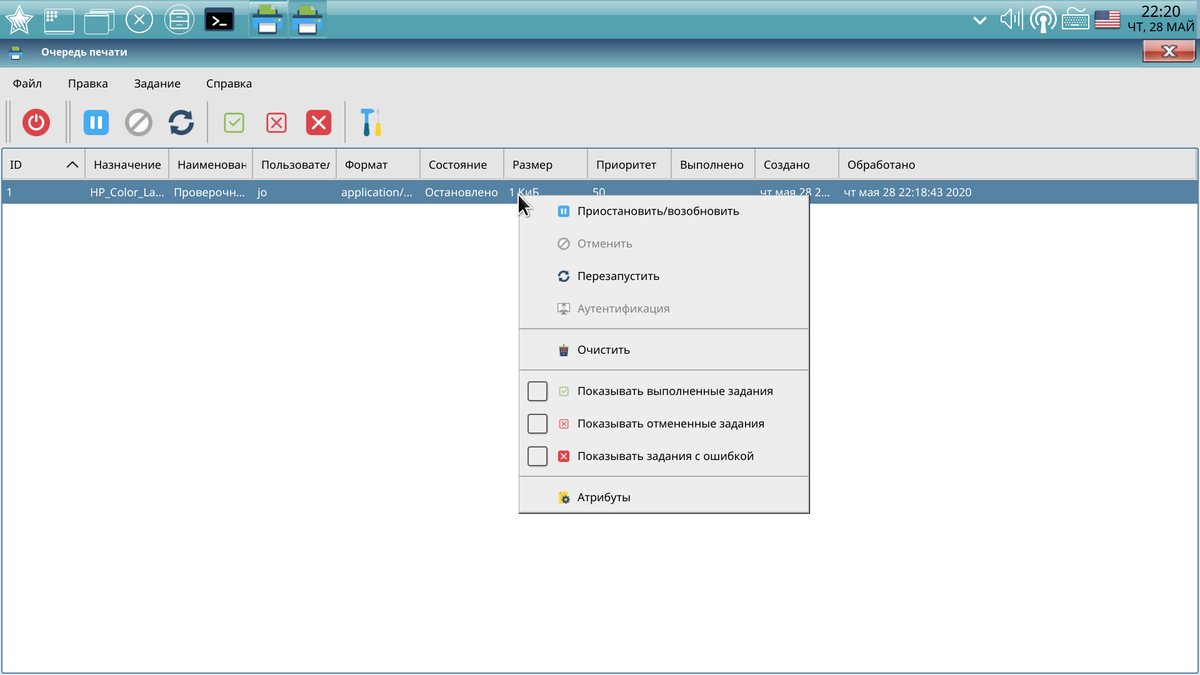Image resolution: width=1200 pixels, height=675 pixels.
Task: Sort by the Размер column header
Action: pos(546,164)
